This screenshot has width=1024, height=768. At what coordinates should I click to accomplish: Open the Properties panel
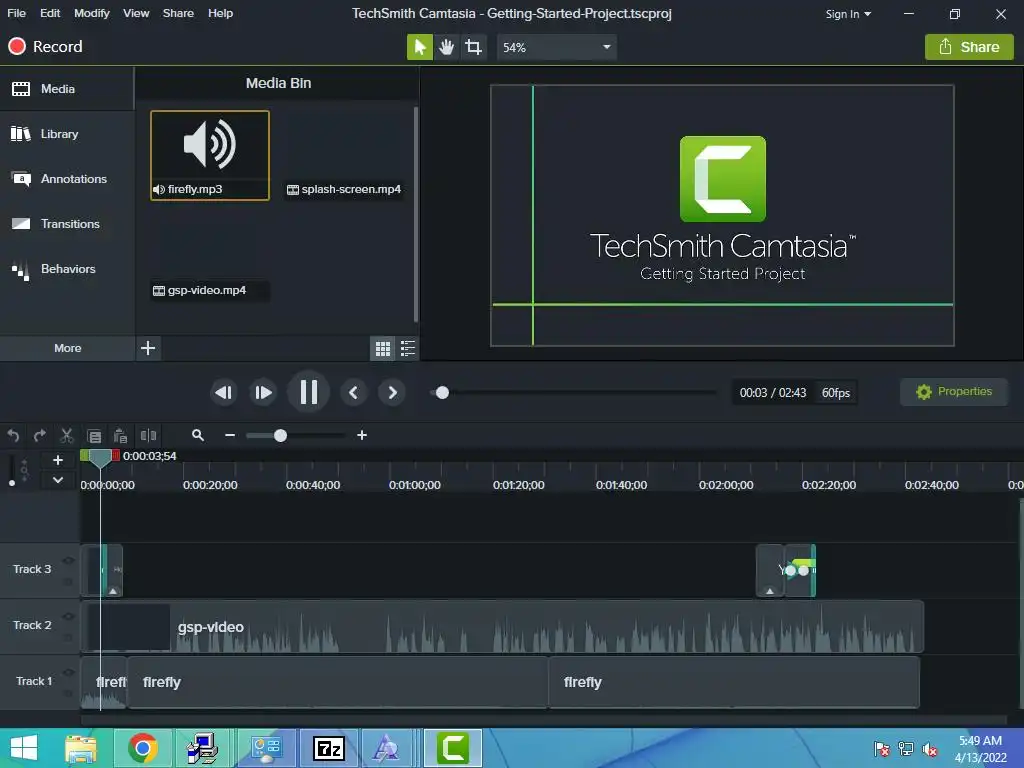pos(953,392)
